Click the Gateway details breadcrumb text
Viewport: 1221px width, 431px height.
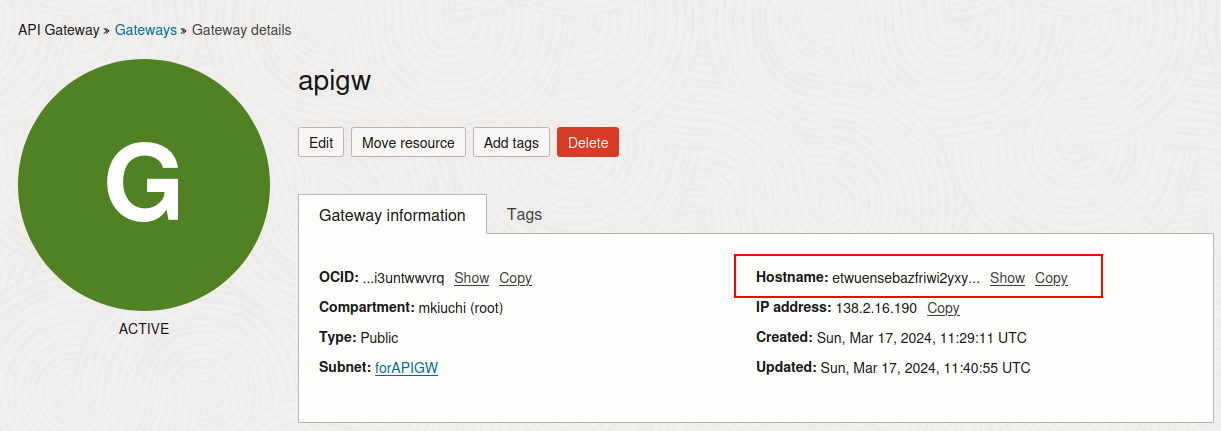(x=242, y=30)
